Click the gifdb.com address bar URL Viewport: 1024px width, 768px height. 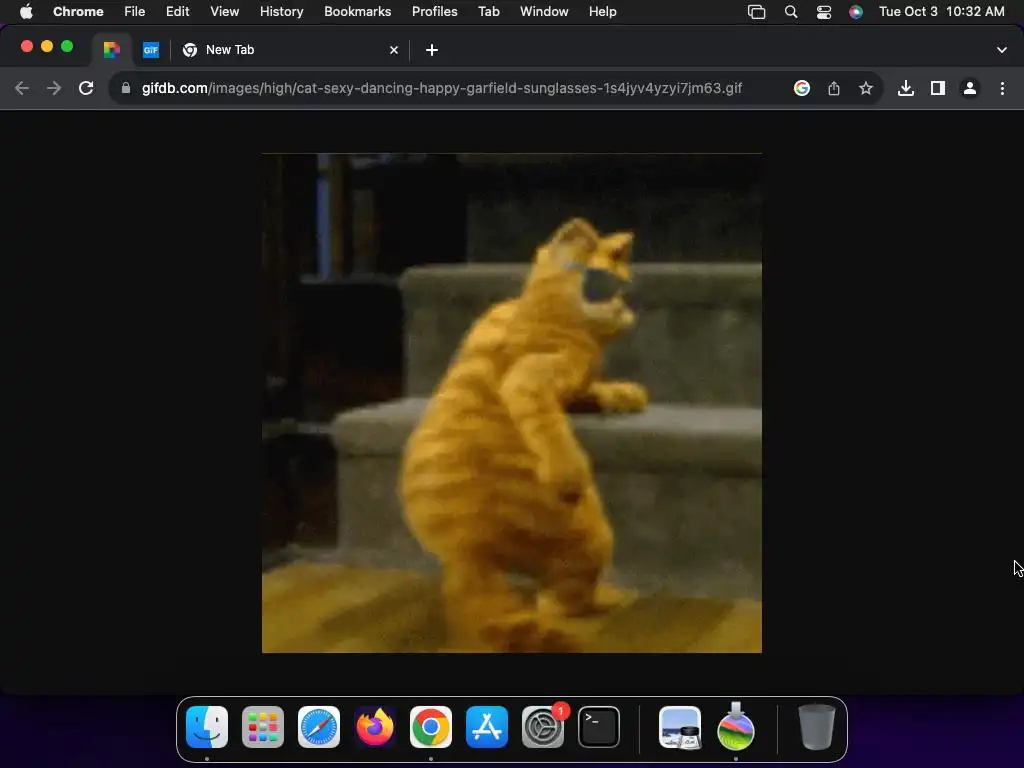coord(441,88)
